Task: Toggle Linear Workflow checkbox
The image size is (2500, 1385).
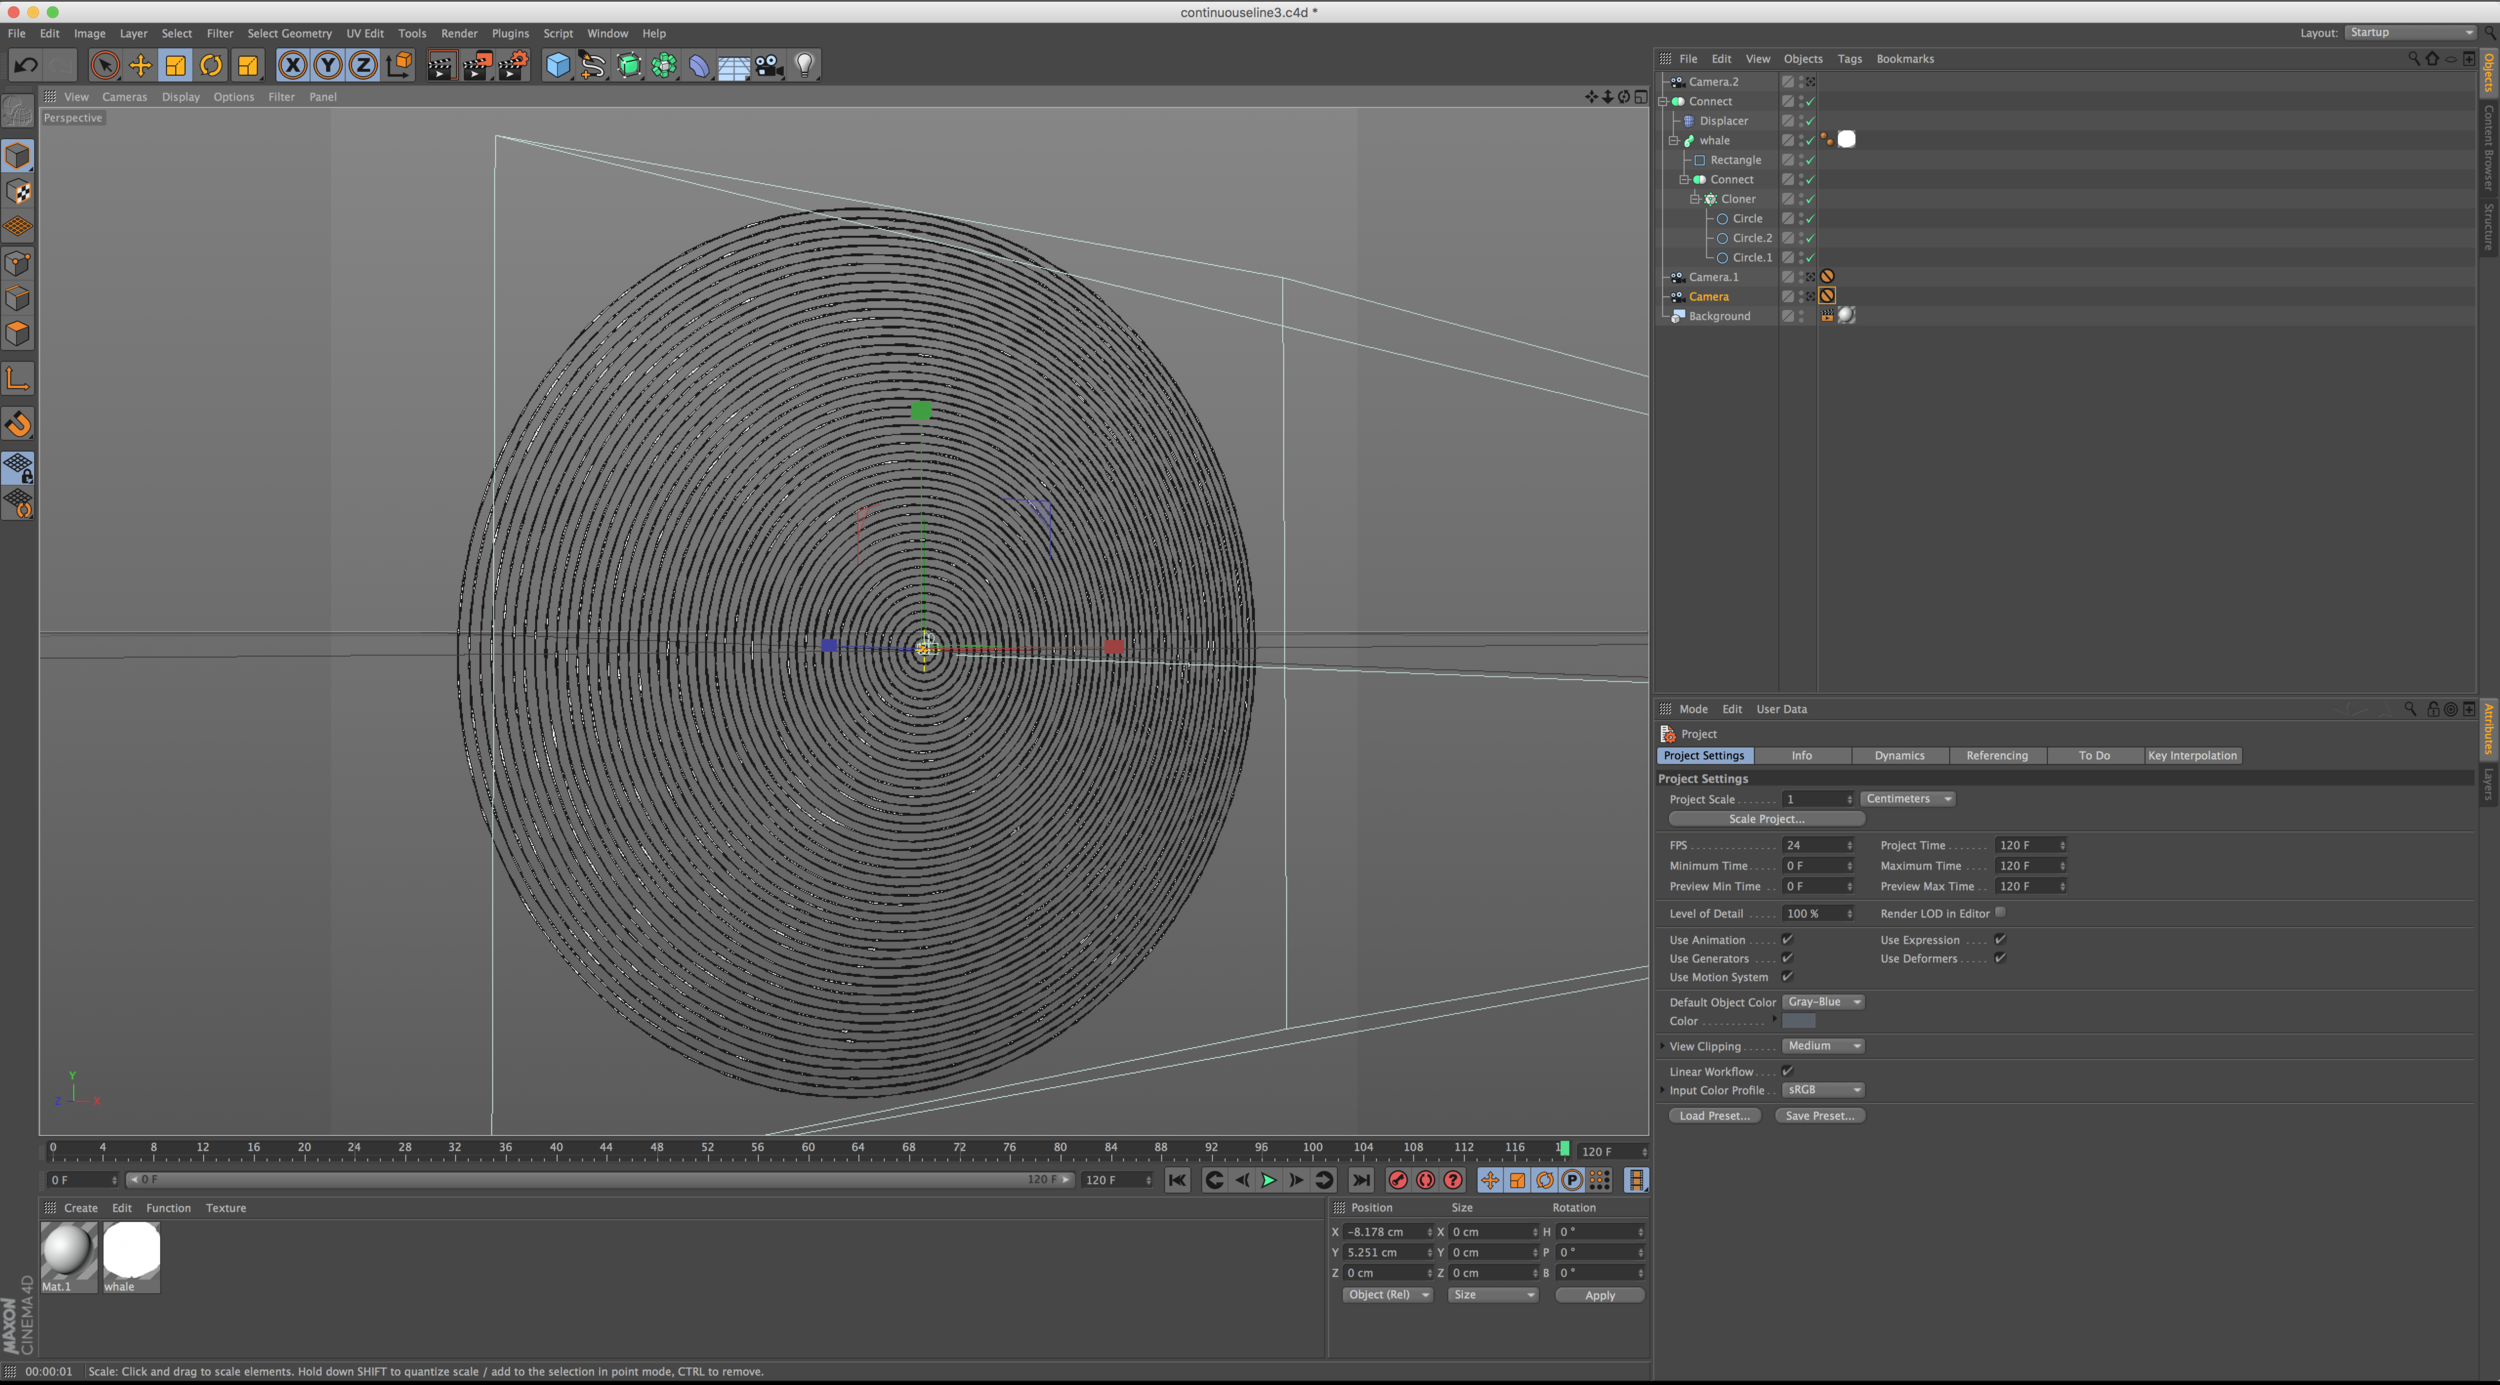Action: click(1787, 1071)
